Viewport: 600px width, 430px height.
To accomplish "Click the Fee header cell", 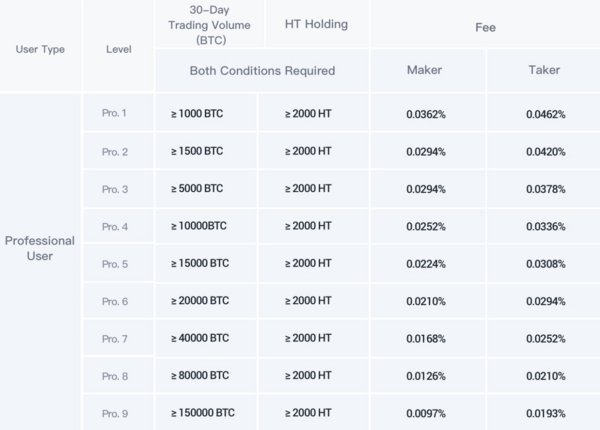I will pos(485,27).
